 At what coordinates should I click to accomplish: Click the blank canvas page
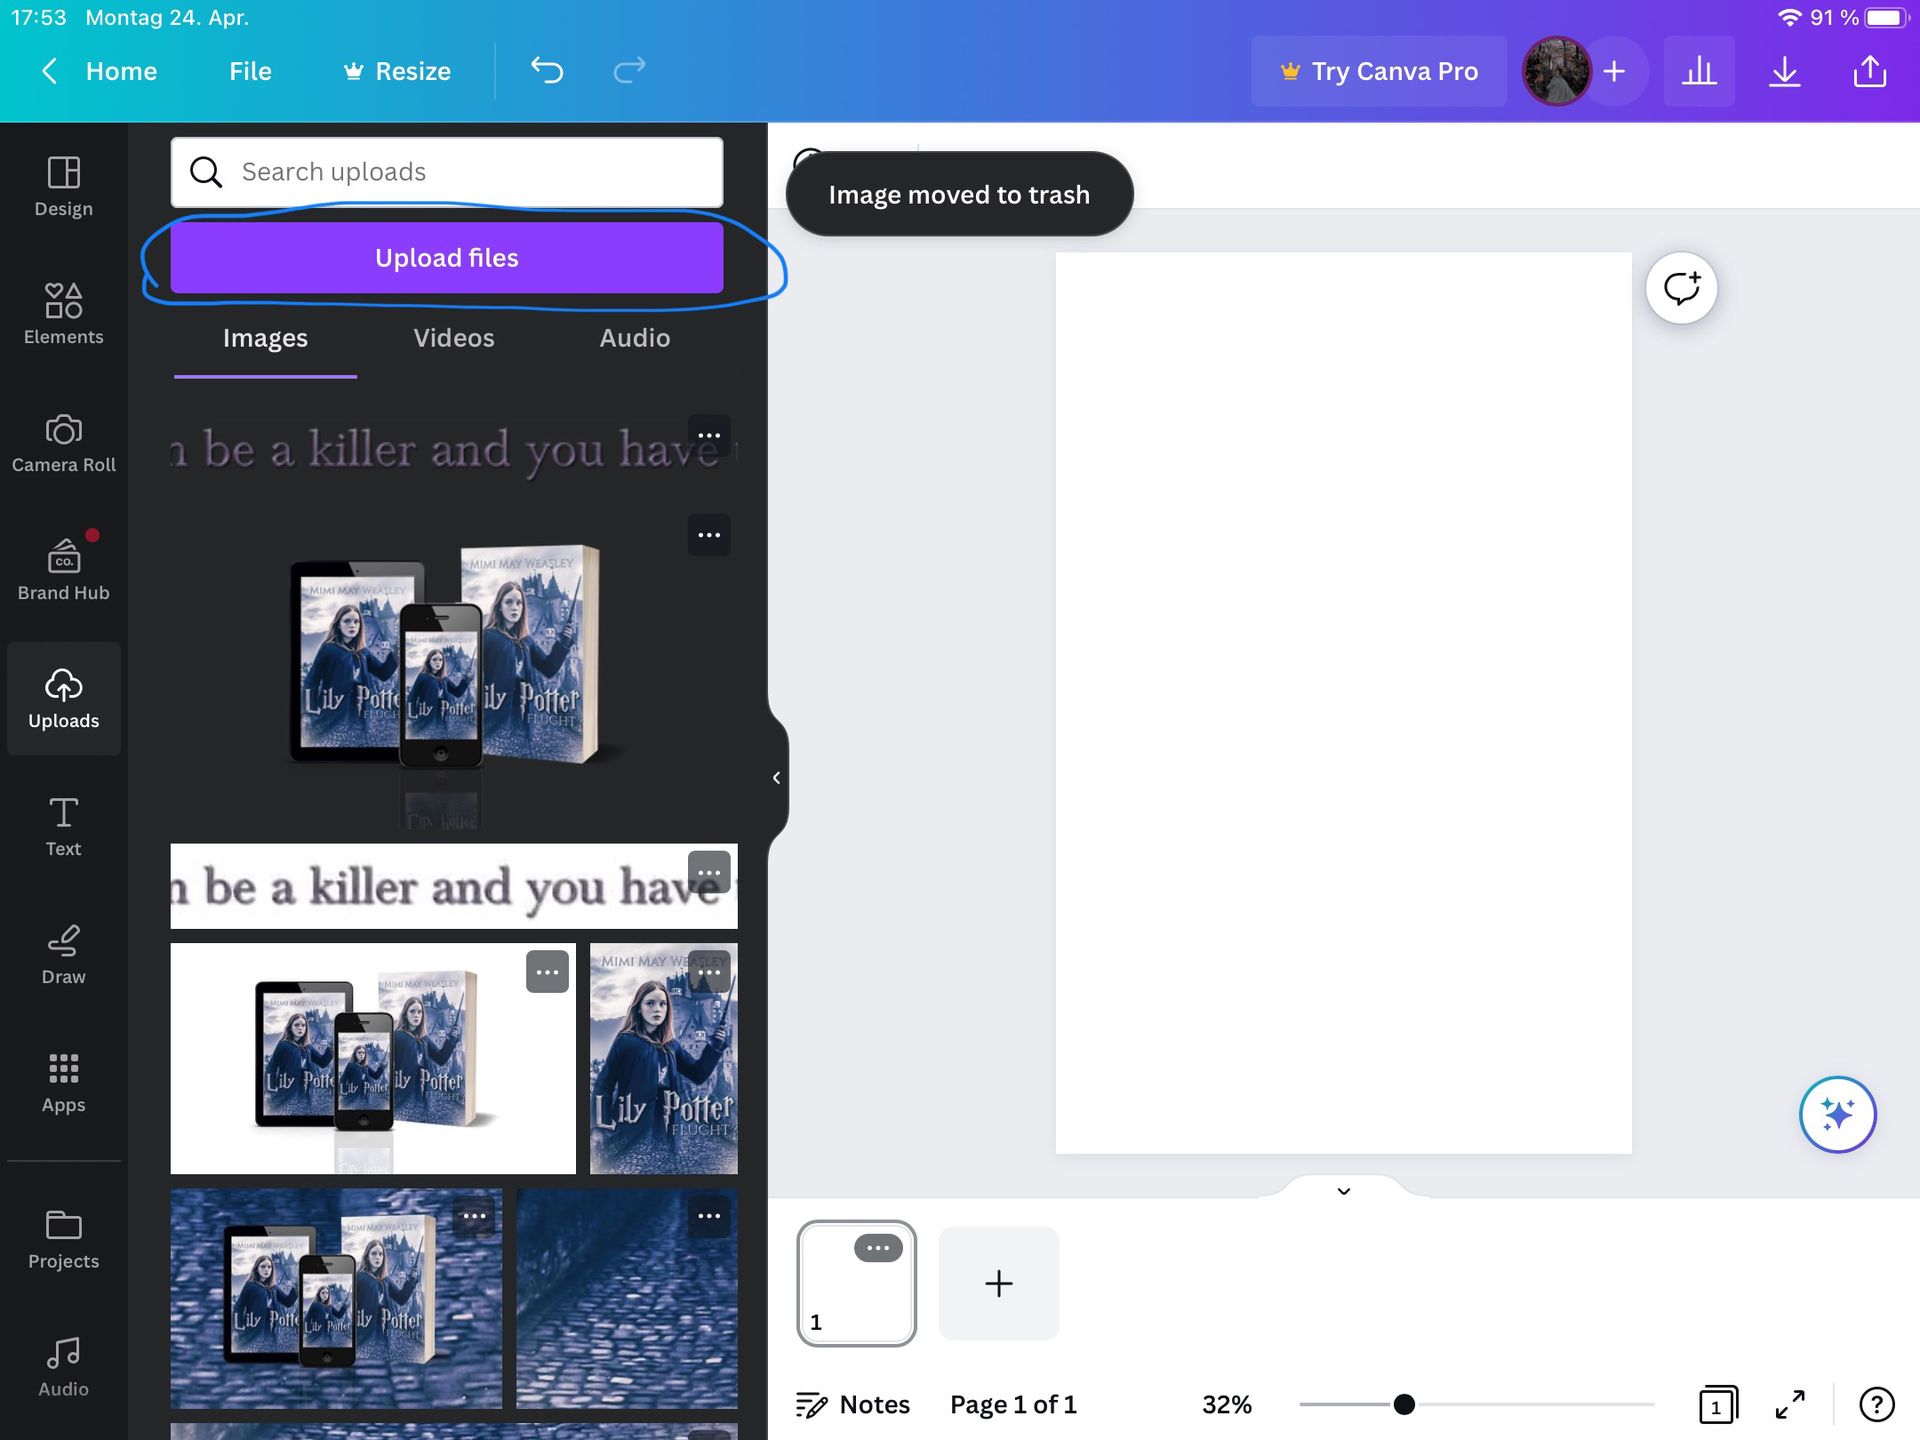click(1343, 702)
